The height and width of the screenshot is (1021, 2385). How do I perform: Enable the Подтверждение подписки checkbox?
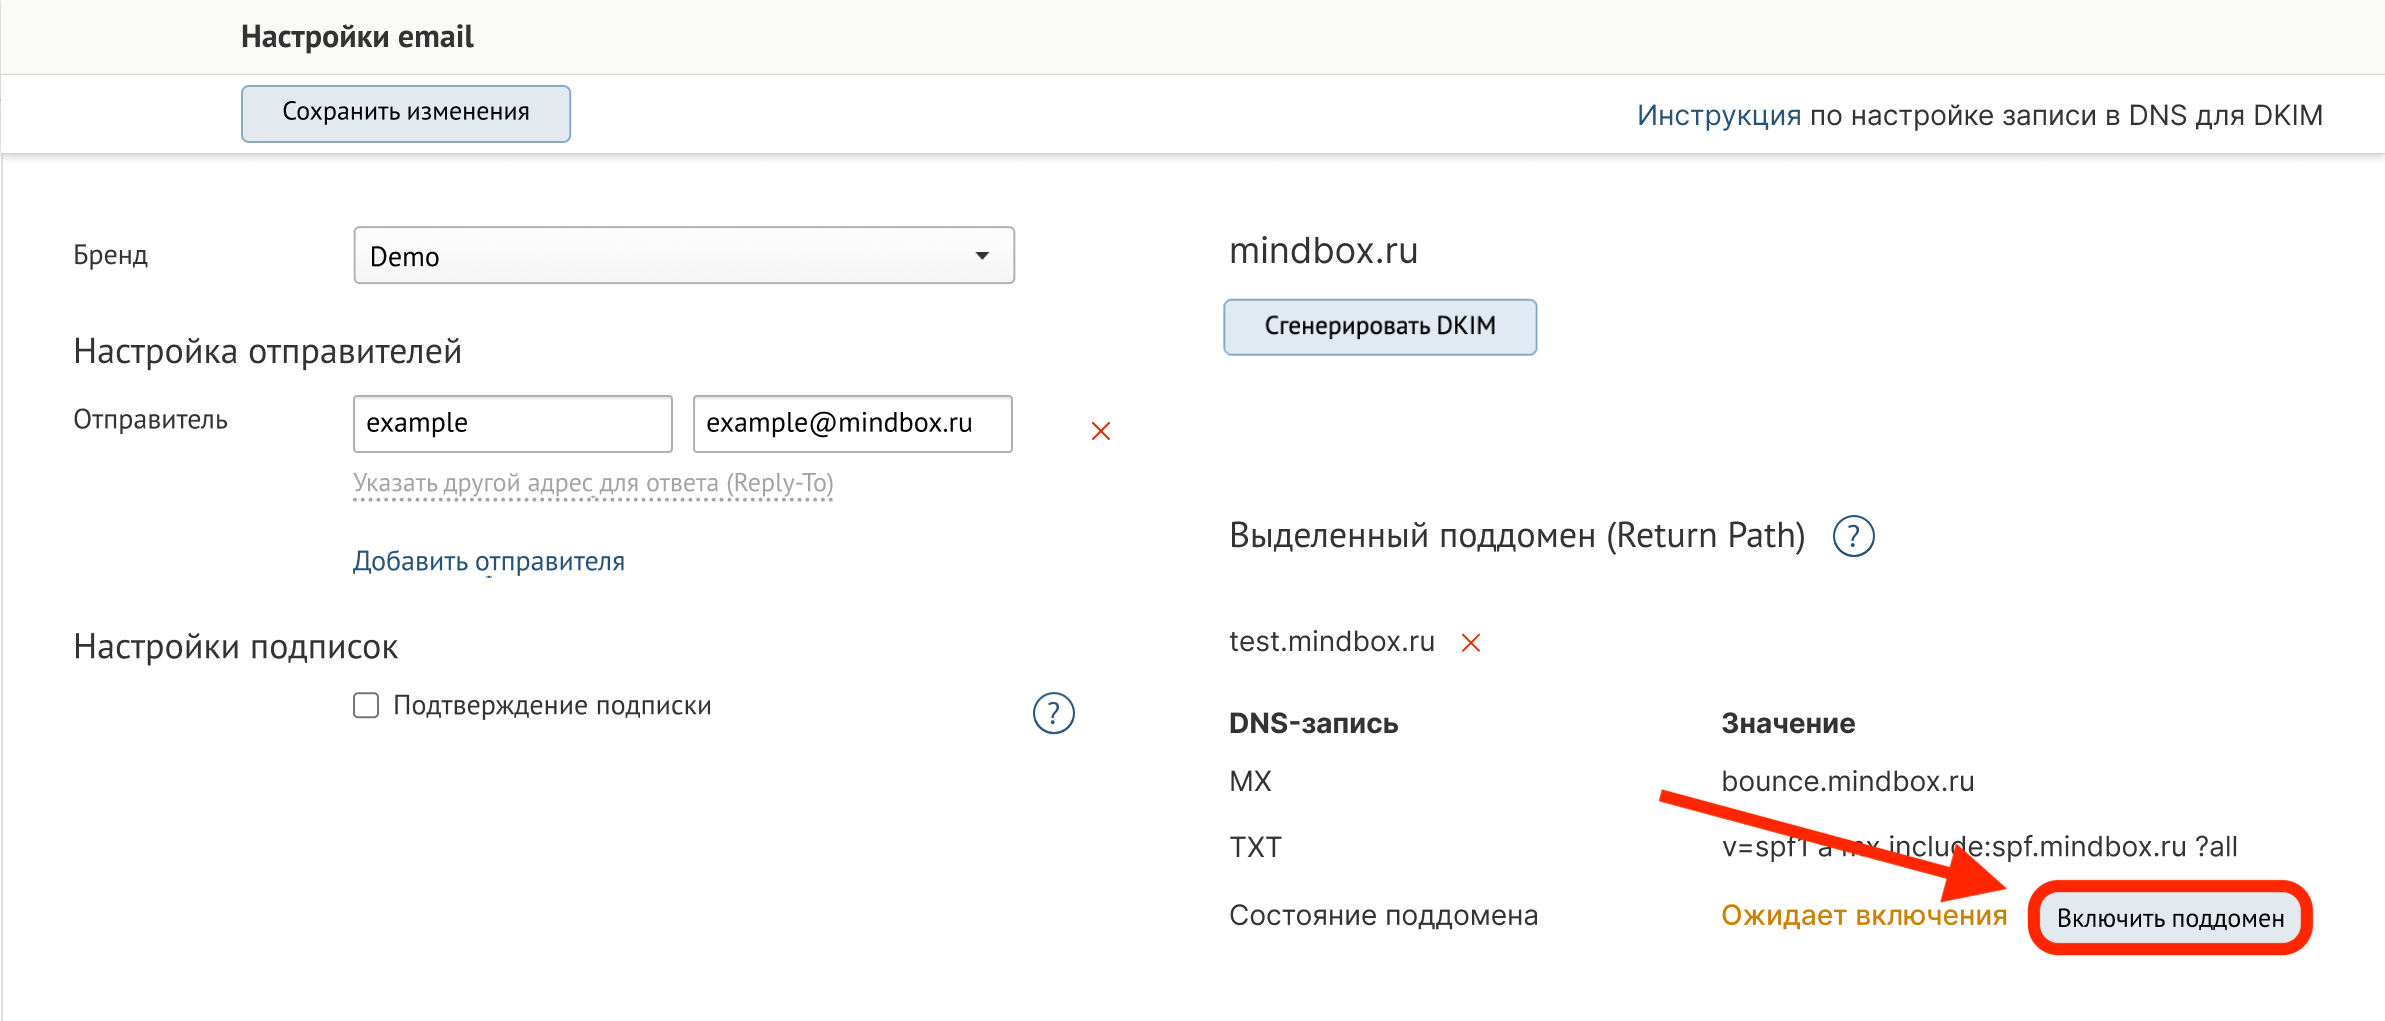coord(366,706)
